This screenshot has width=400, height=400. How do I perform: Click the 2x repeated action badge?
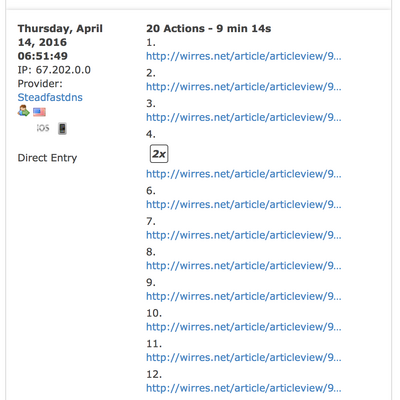(x=159, y=154)
